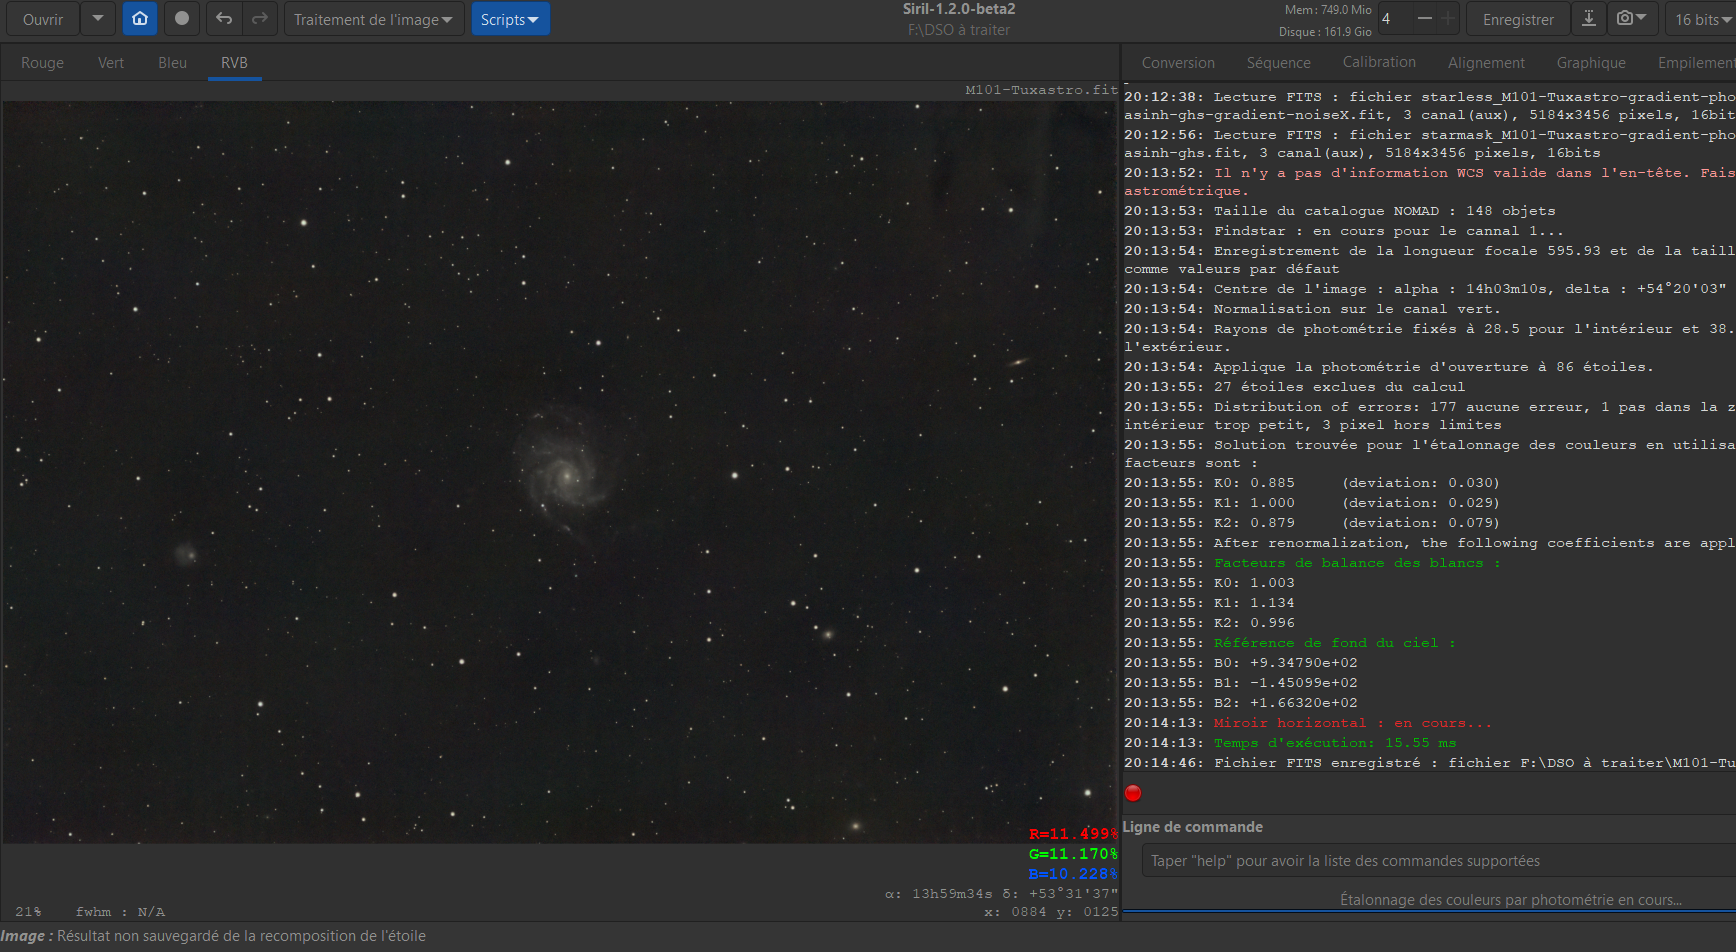This screenshot has height=952, width=1736.
Task: Click the command line input field
Action: pos(1438,861)
